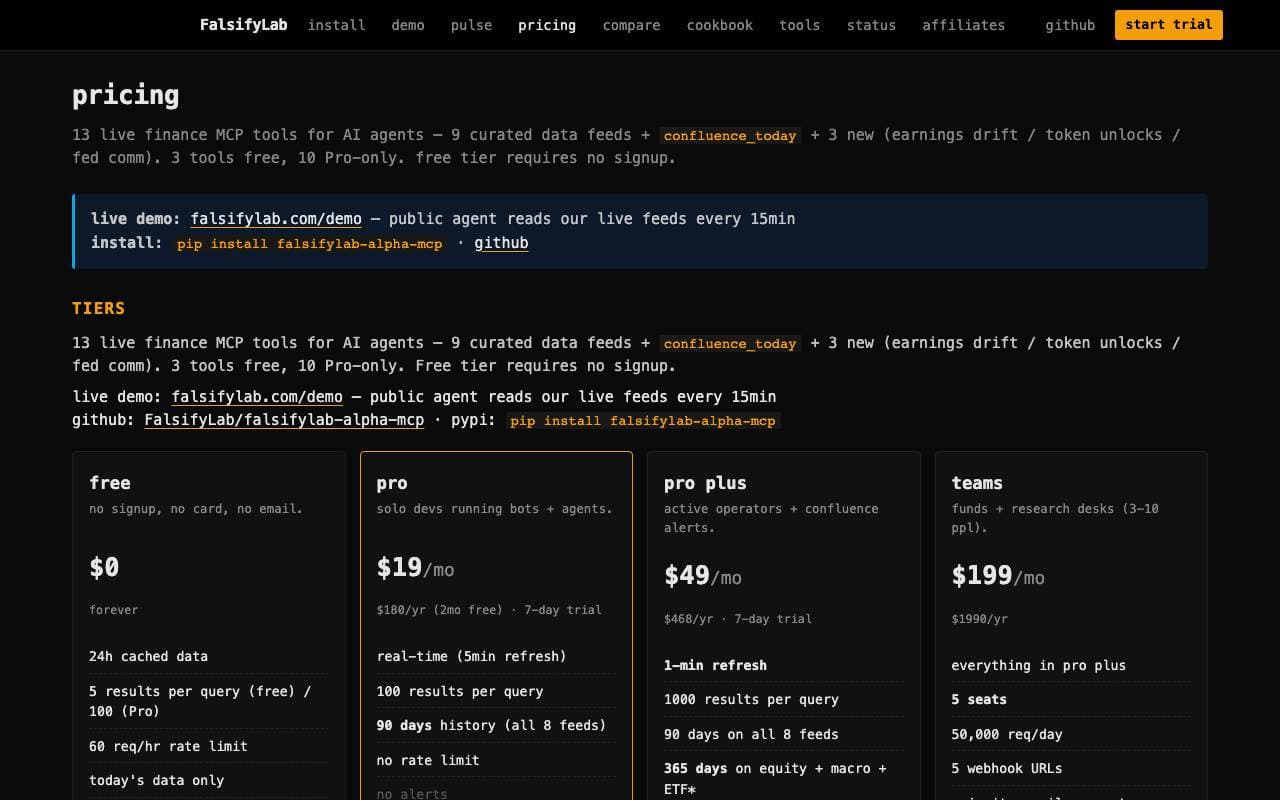Click the confluence_today code tag in page intro

pos(730,136)
